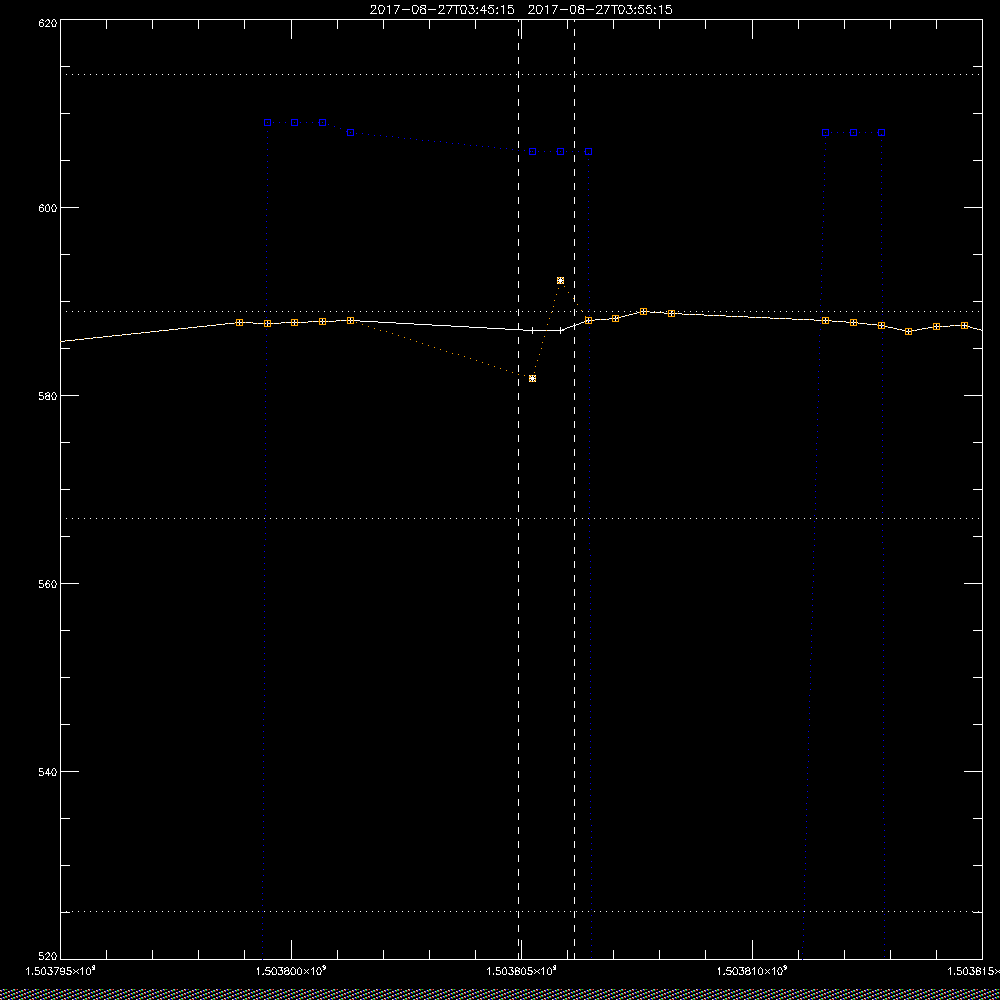The width and height of the screenshot is (1000, 1000).
Task: Click the left dashed vertical interval line
Action: (518, 489)
